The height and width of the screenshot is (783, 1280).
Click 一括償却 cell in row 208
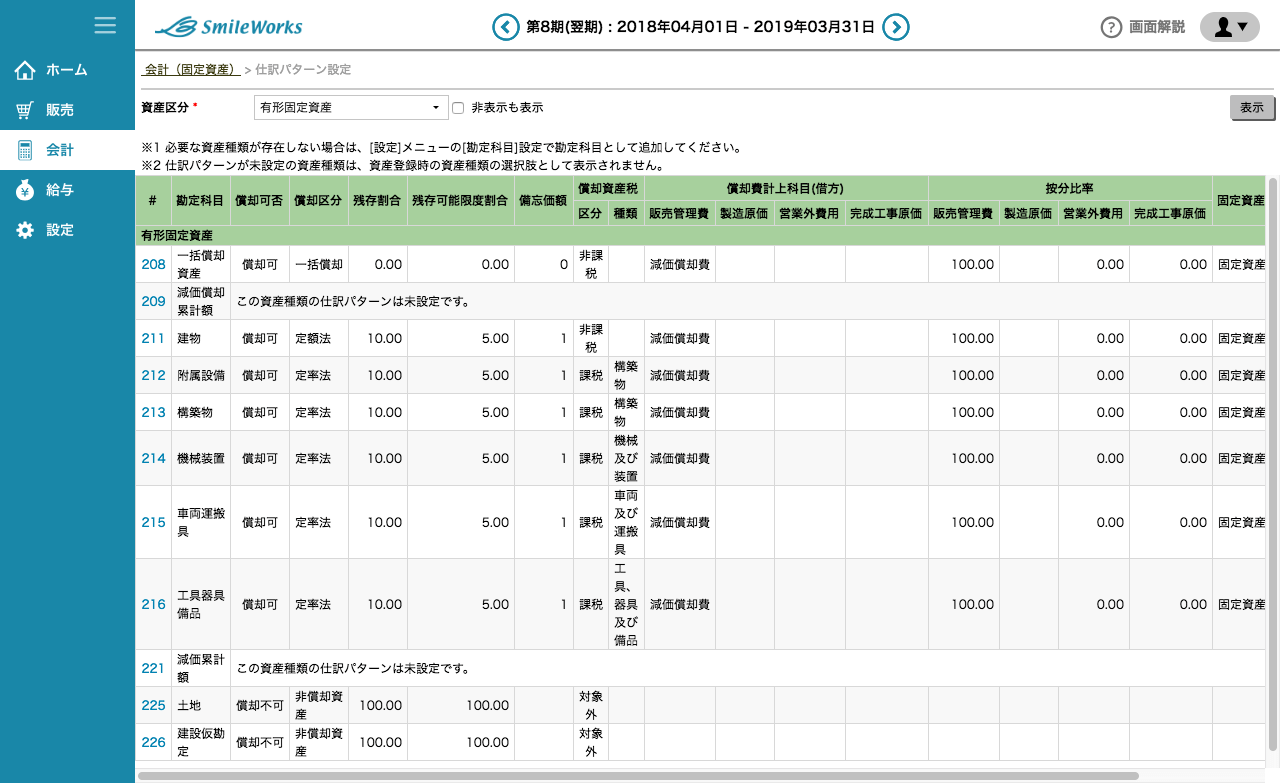[x=319, y=264]
